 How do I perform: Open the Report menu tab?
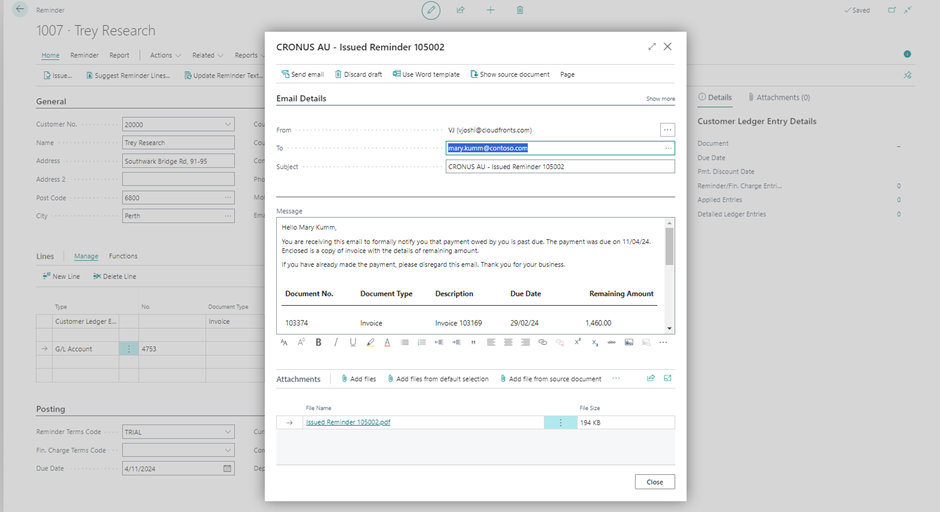119,55
